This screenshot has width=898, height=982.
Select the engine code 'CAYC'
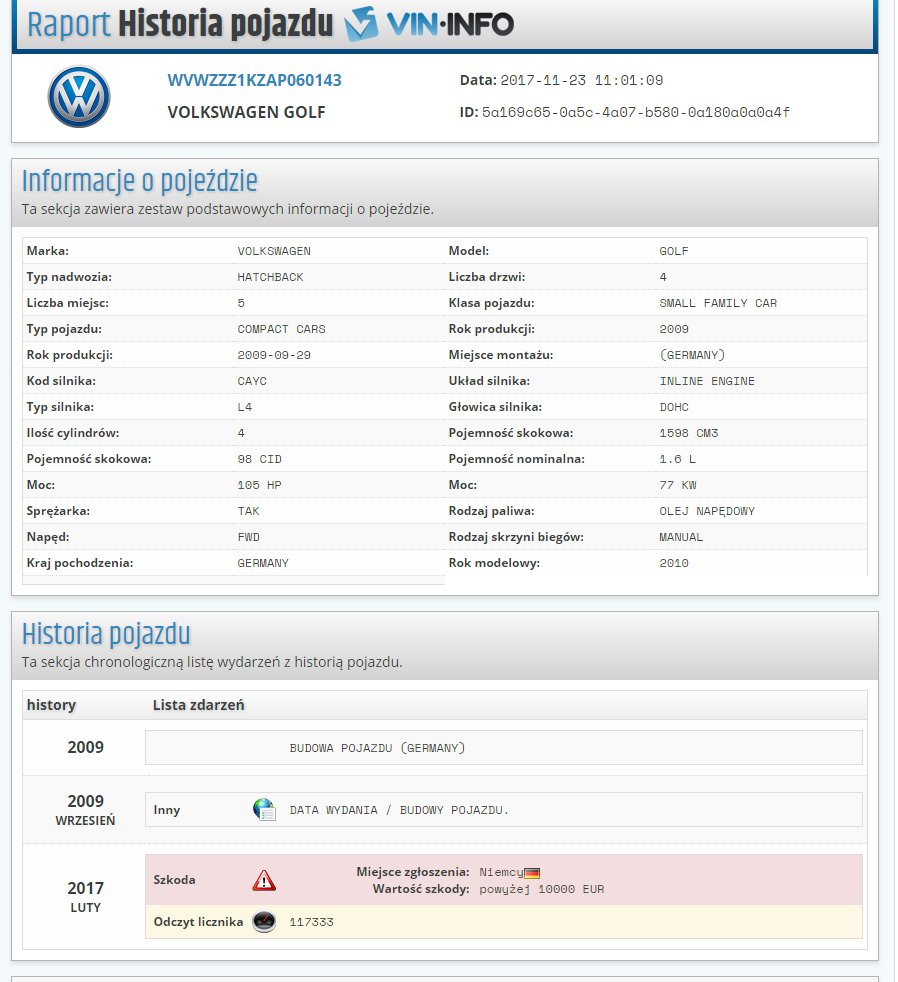(252, 381)
